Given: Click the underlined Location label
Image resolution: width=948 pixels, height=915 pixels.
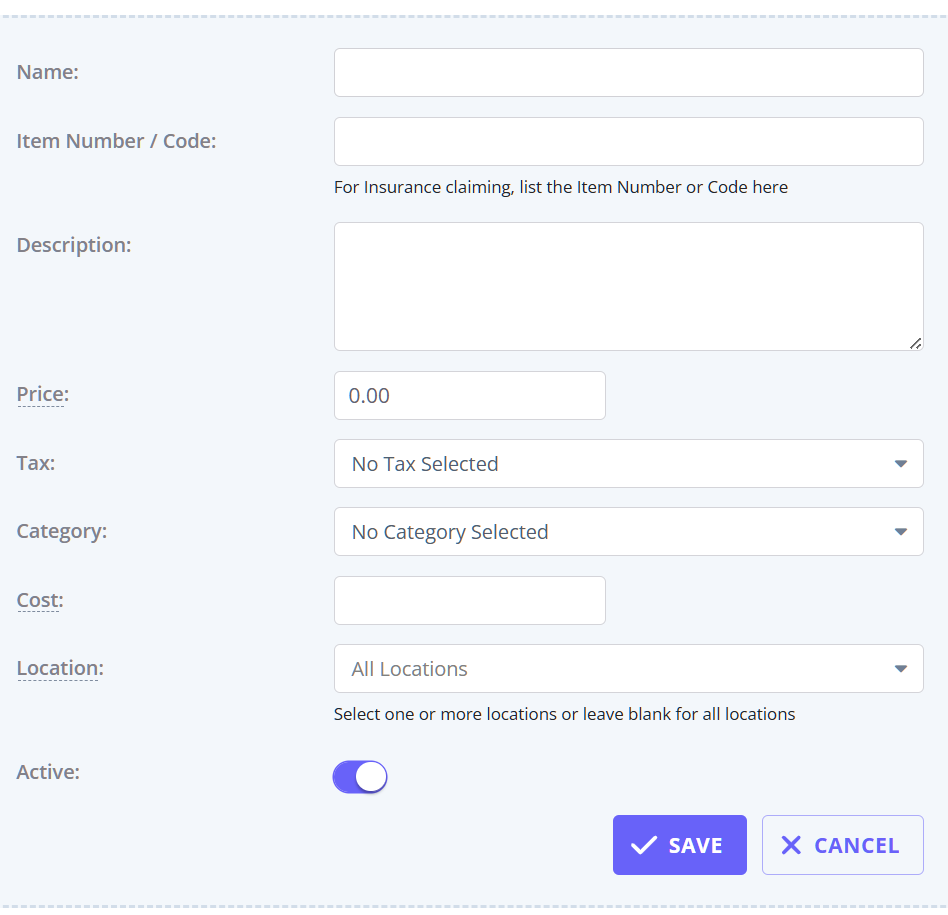Looking at the screenshot, I should pyautogui.click(x=58, y=669).
